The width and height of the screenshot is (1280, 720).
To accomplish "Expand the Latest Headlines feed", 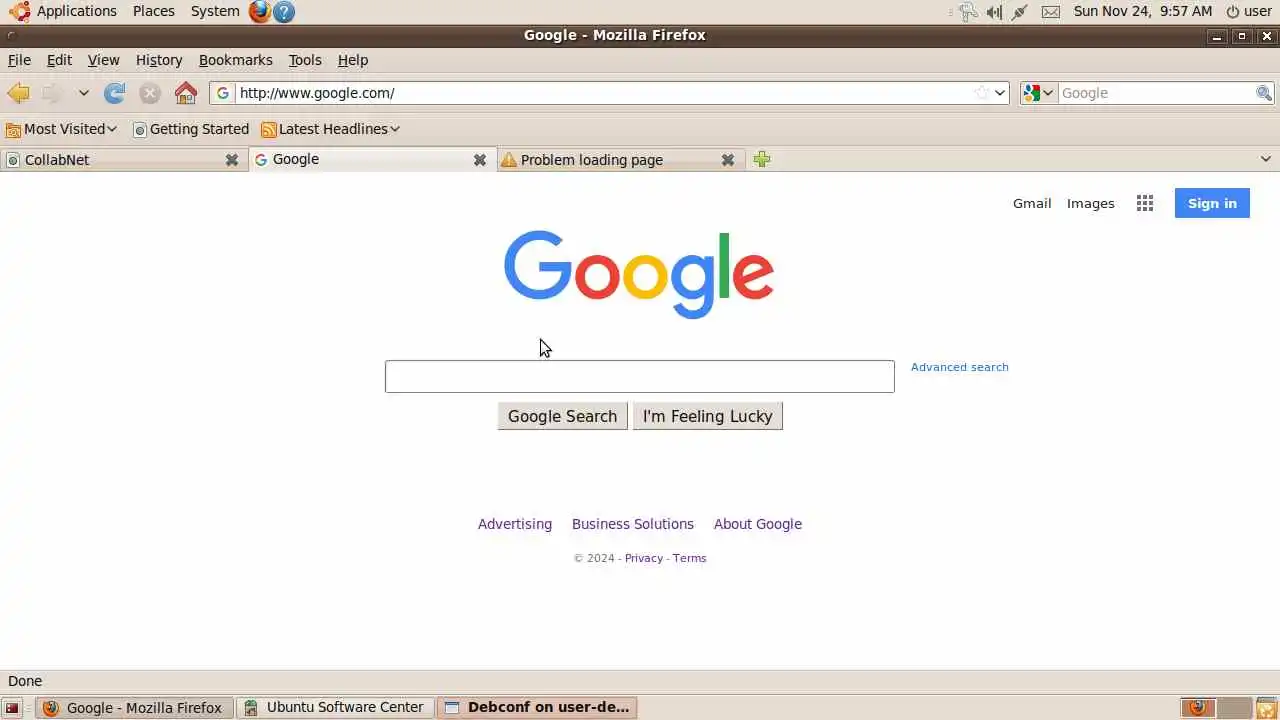I will tap(330, 129).
